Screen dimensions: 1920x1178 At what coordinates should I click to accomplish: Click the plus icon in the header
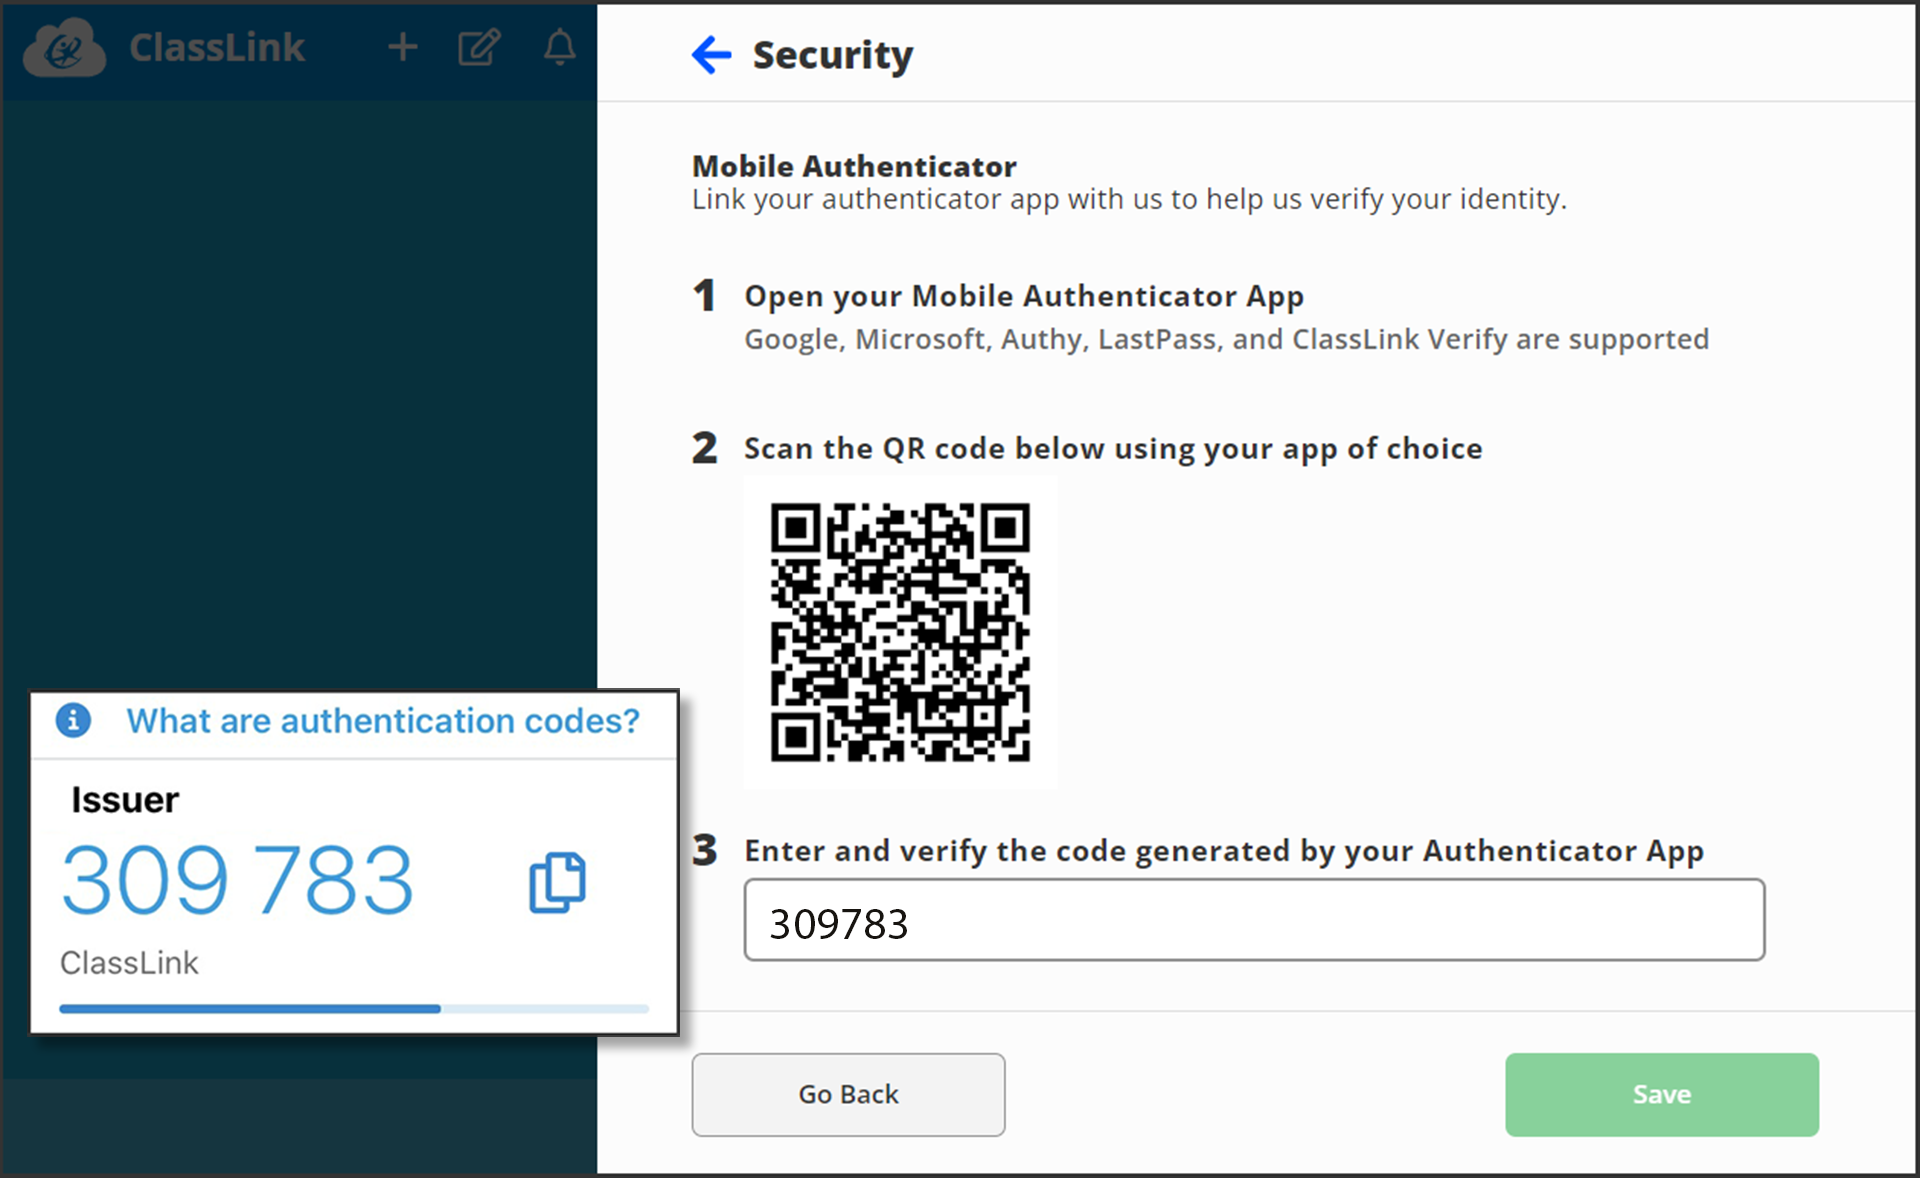(403, 47)
